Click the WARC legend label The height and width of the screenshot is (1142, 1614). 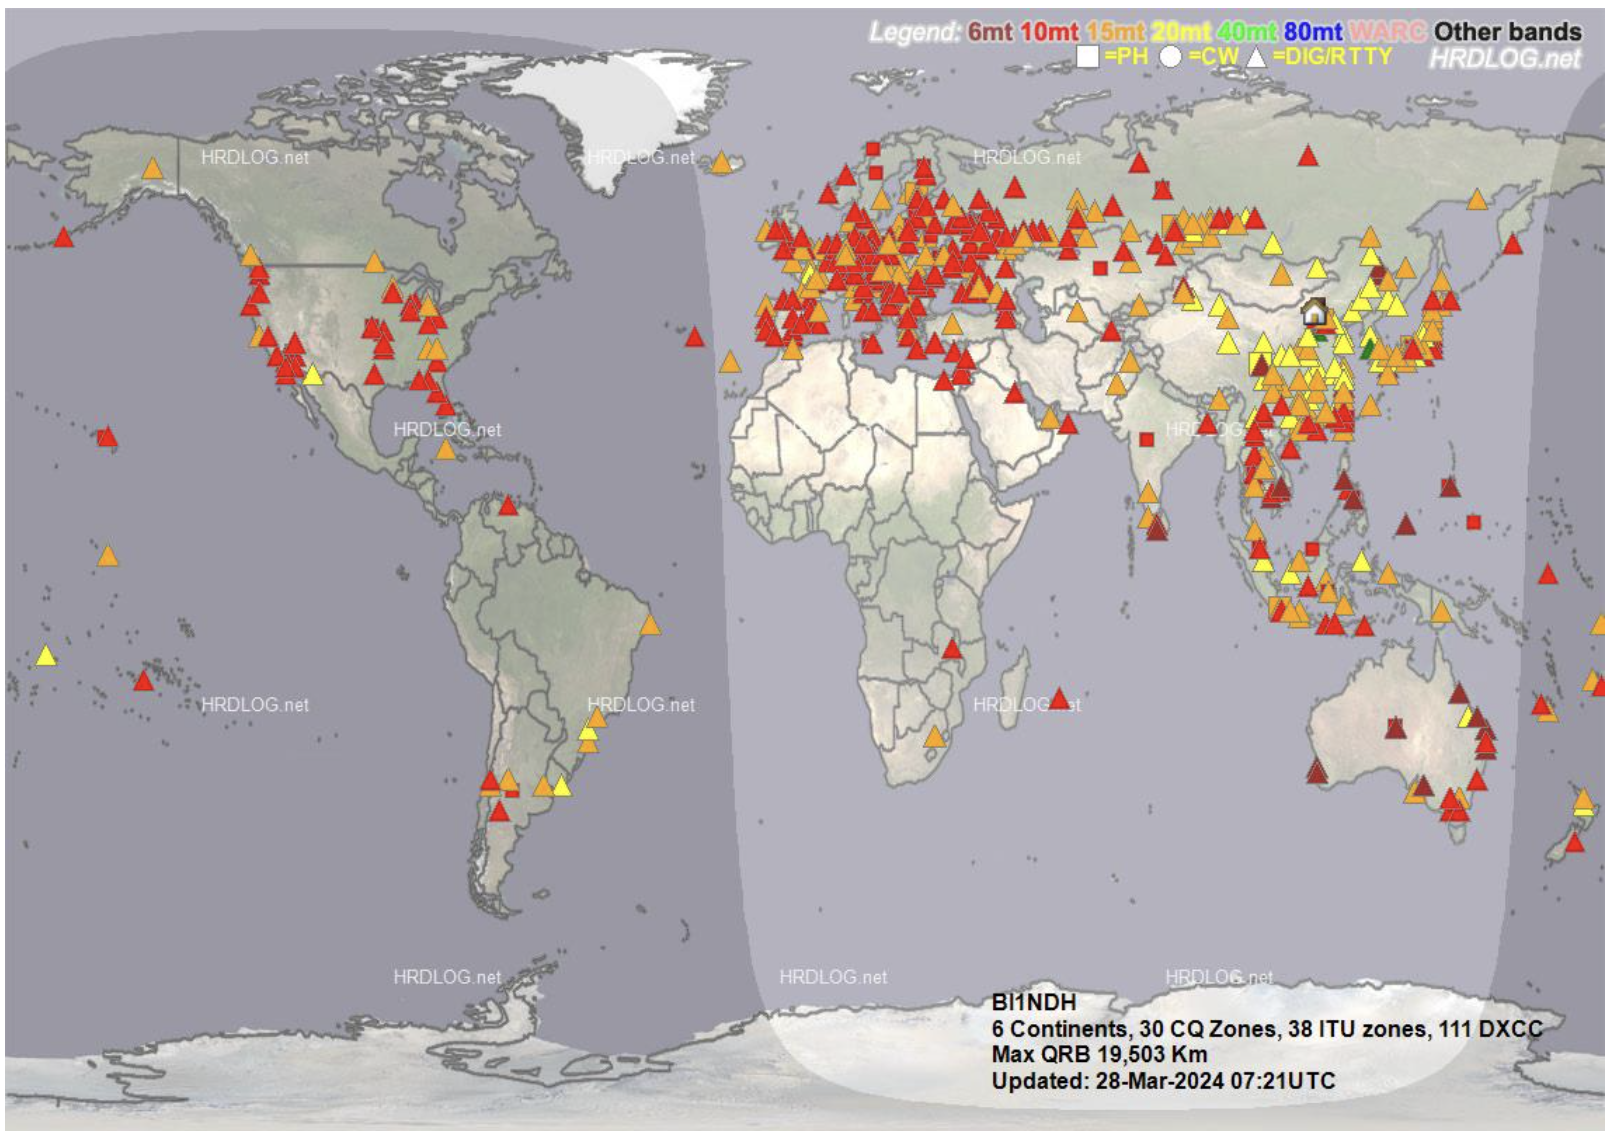pos(1388,32)
